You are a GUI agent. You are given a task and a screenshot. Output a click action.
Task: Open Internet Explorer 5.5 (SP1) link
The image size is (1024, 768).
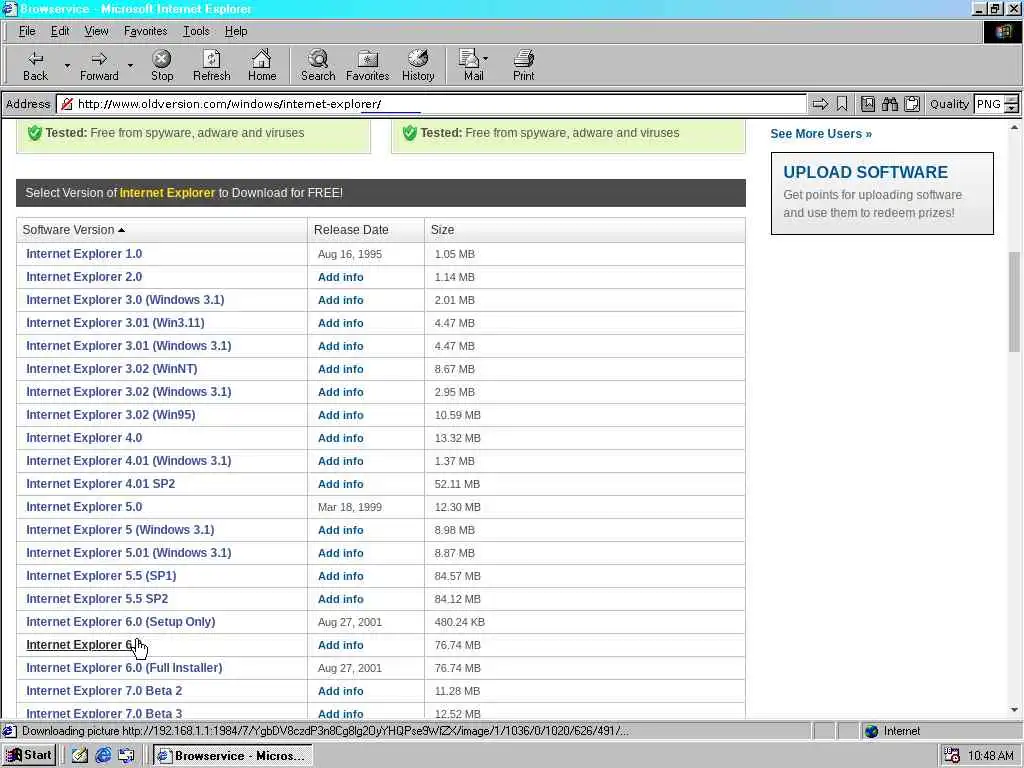(101, 576)
